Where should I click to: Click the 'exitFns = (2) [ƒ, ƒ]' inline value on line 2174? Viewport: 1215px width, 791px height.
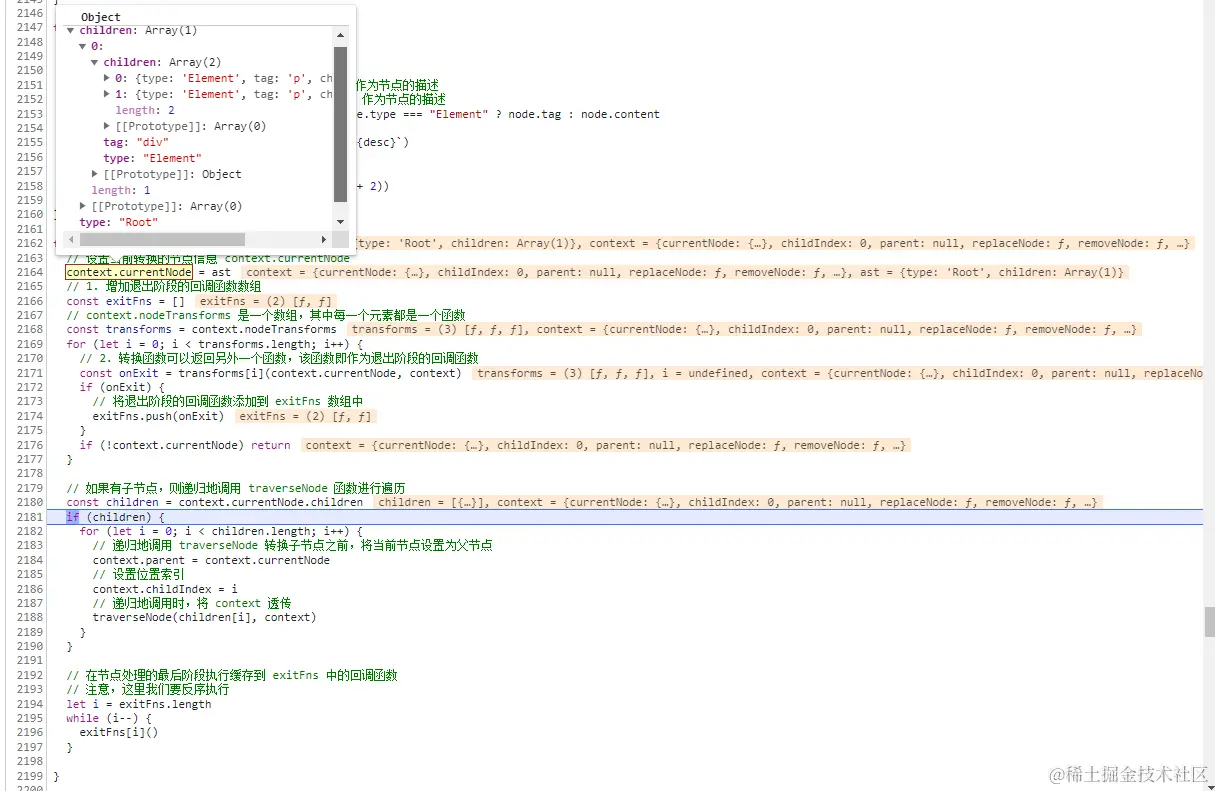click(x=305, y=416)
